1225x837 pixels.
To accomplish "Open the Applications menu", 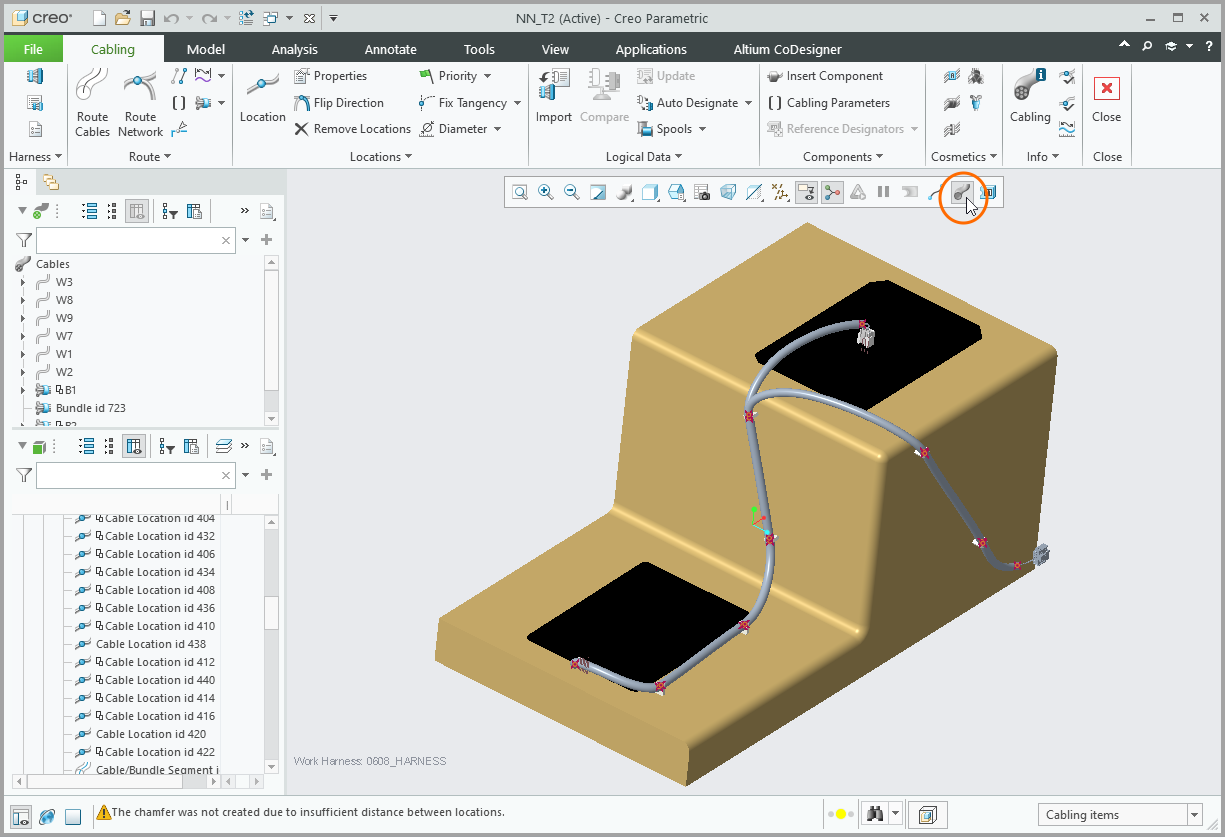I will (651, 48).
